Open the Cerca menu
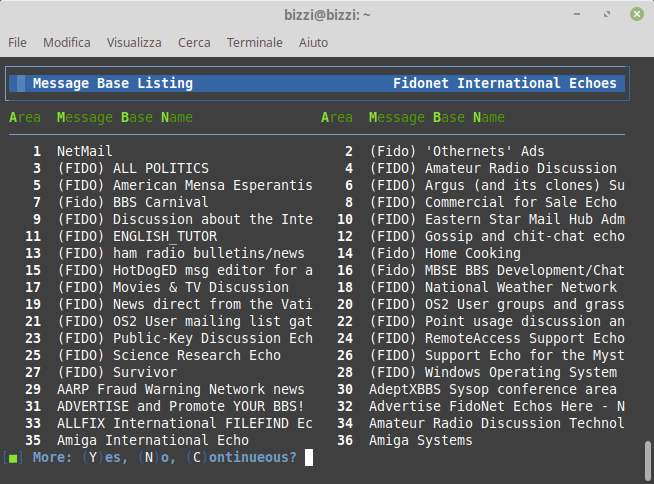This screenshot has height=484, width=654. (x=194, y=43)
